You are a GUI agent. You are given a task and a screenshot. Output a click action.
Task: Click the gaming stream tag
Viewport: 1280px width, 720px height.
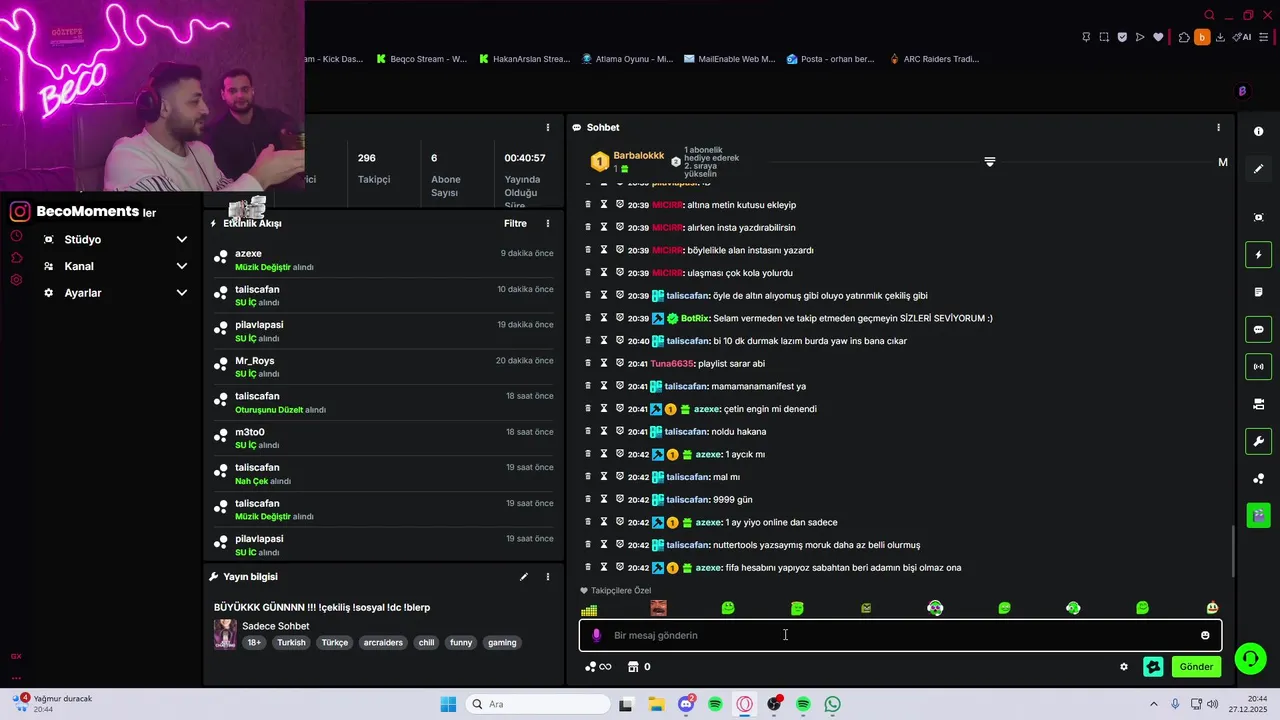[502, 643]
